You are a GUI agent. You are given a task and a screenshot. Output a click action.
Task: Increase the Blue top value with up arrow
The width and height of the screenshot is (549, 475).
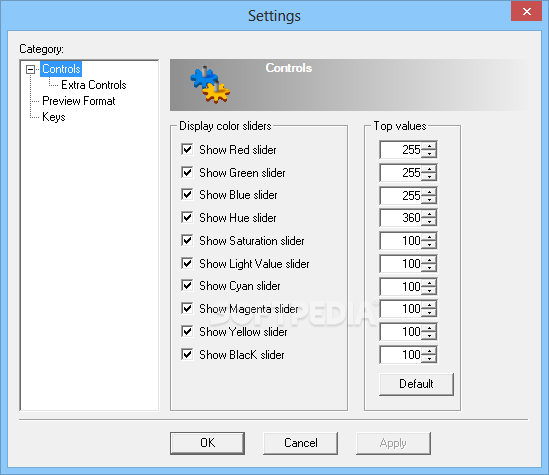click(x=429, y=191)
